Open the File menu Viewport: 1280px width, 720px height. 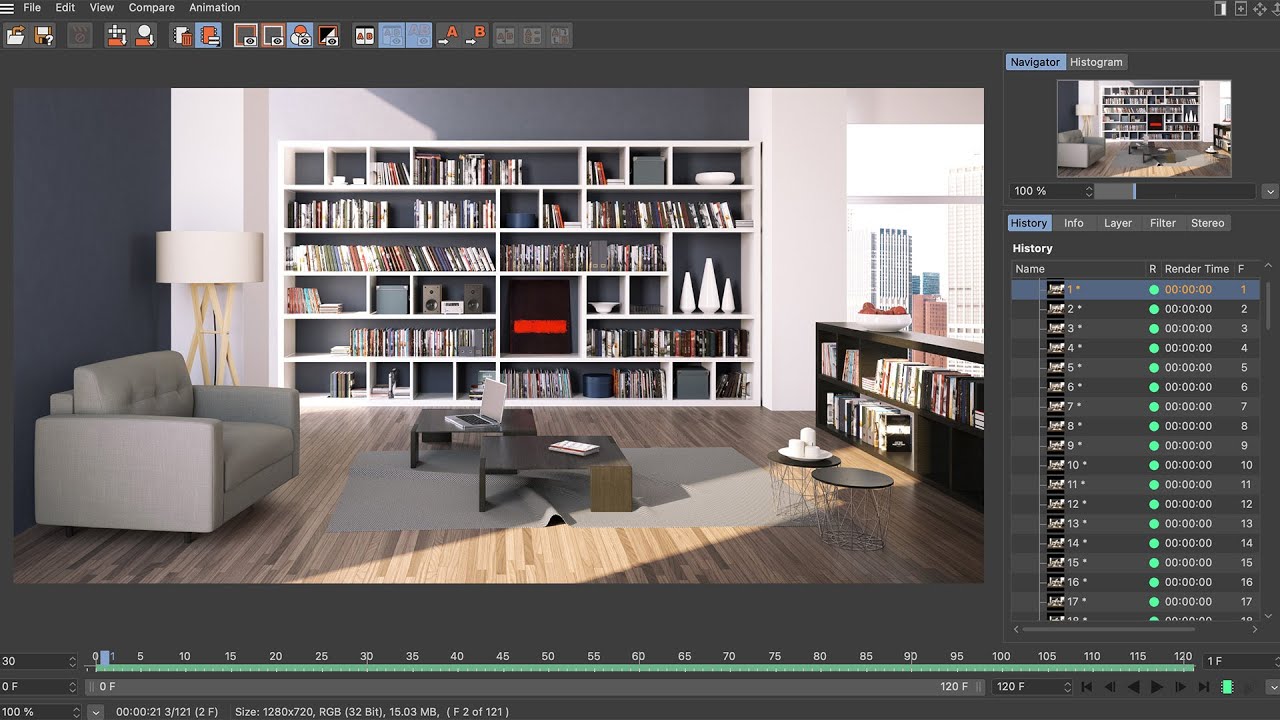point(32,7)
